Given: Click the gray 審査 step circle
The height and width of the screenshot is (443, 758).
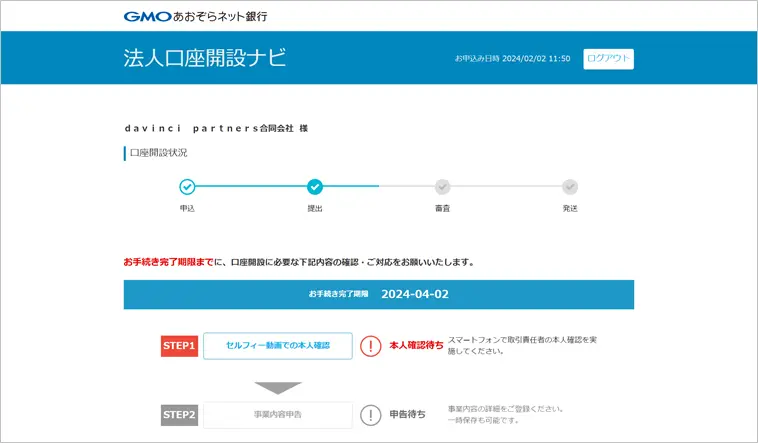Looking at the screenshot, I should 442,186.
